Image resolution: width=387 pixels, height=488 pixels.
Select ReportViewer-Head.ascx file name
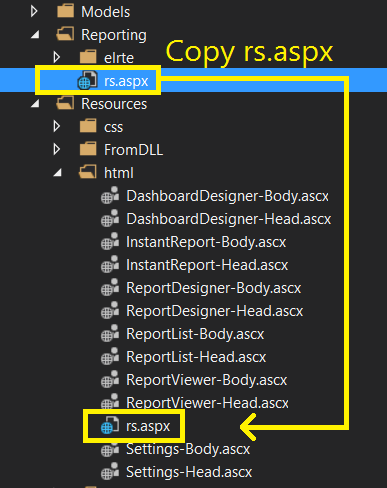tap(207, 403)
